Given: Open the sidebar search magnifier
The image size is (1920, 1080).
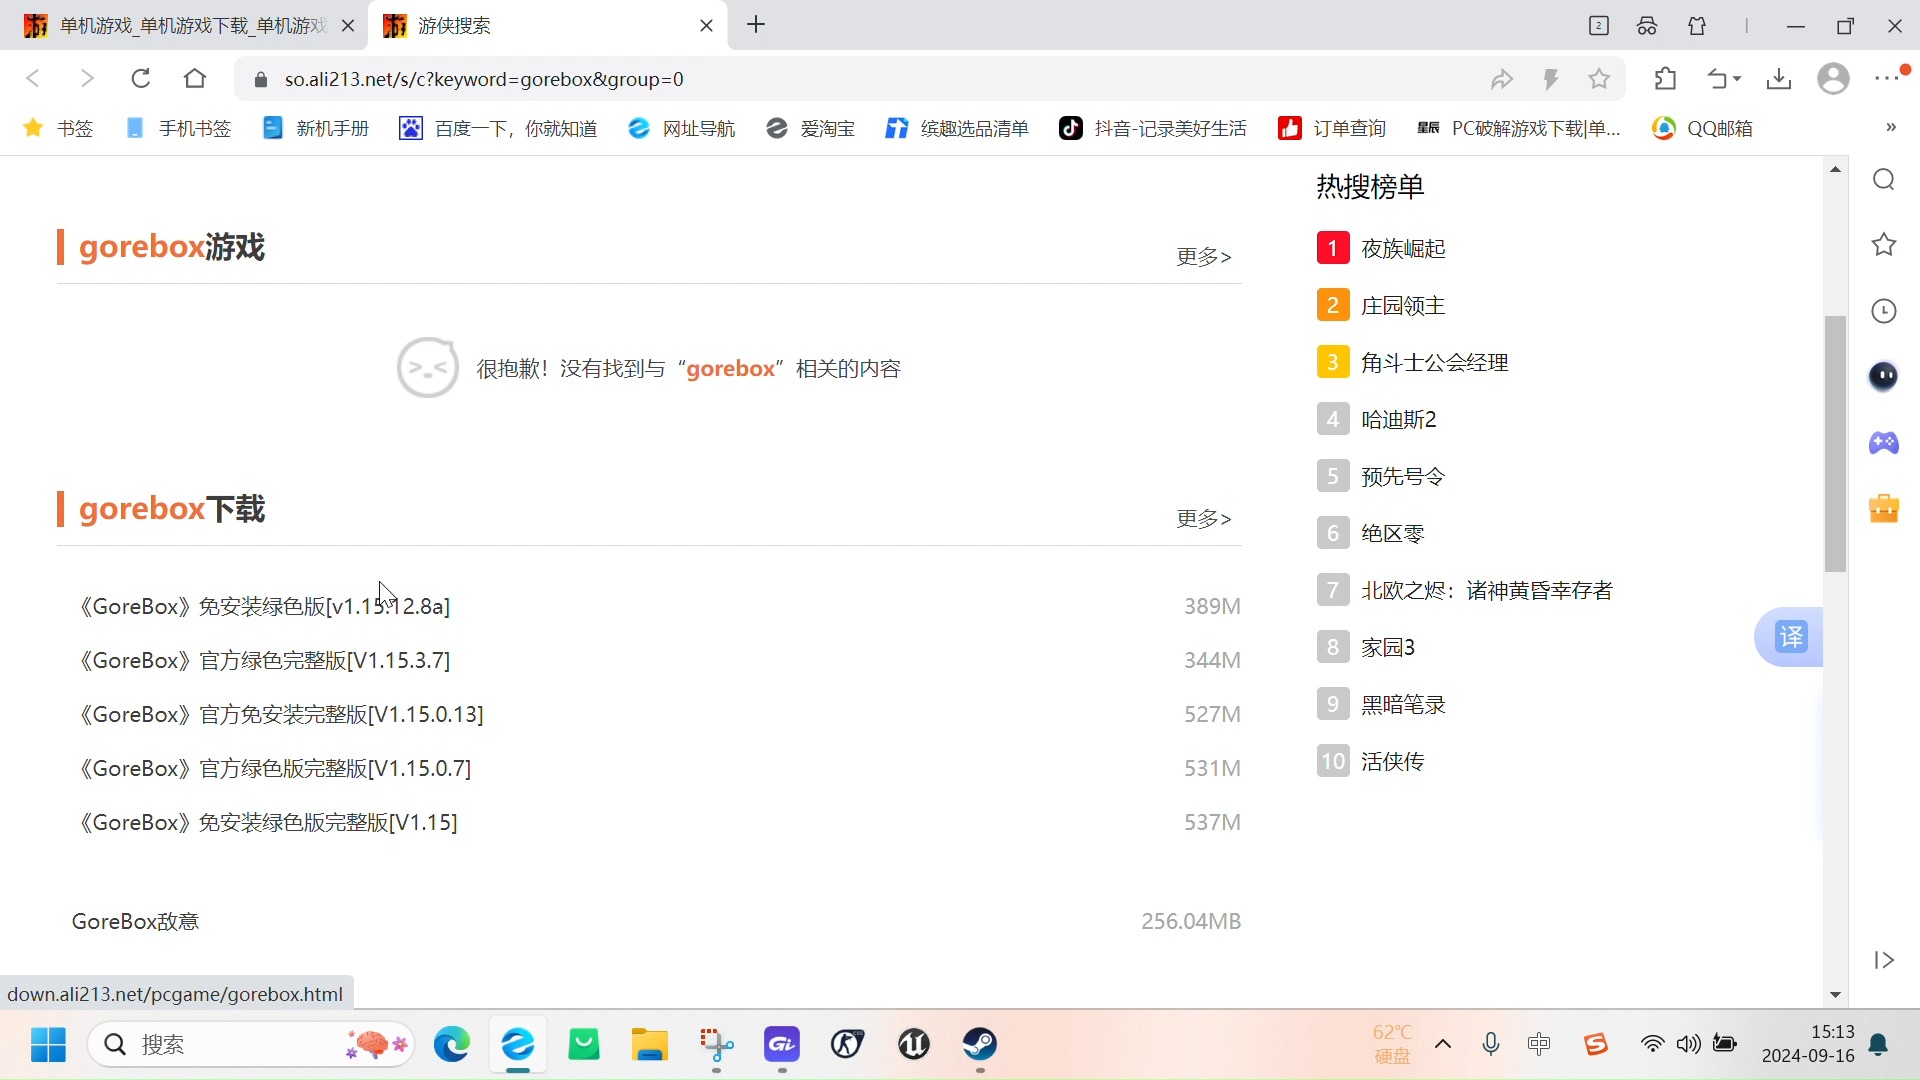Looking at the screenshot, I should pos(1884,179).
